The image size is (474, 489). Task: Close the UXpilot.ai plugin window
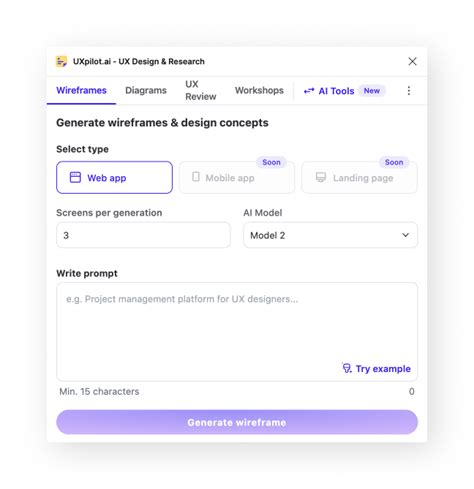coord(412,61)
